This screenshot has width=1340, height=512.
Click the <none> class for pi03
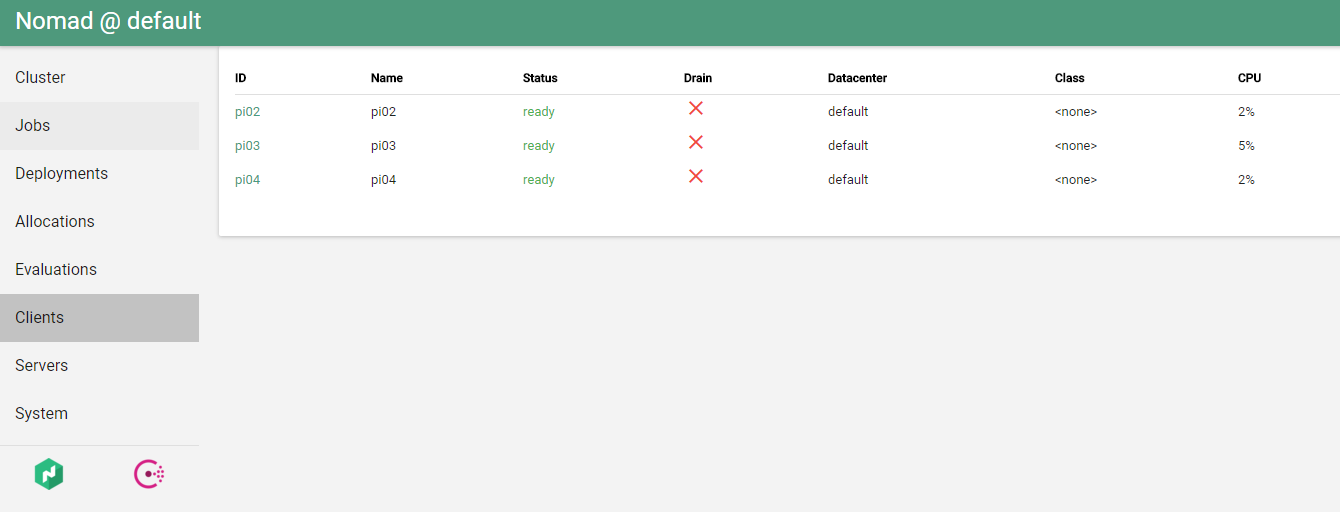pos(1076,146)
